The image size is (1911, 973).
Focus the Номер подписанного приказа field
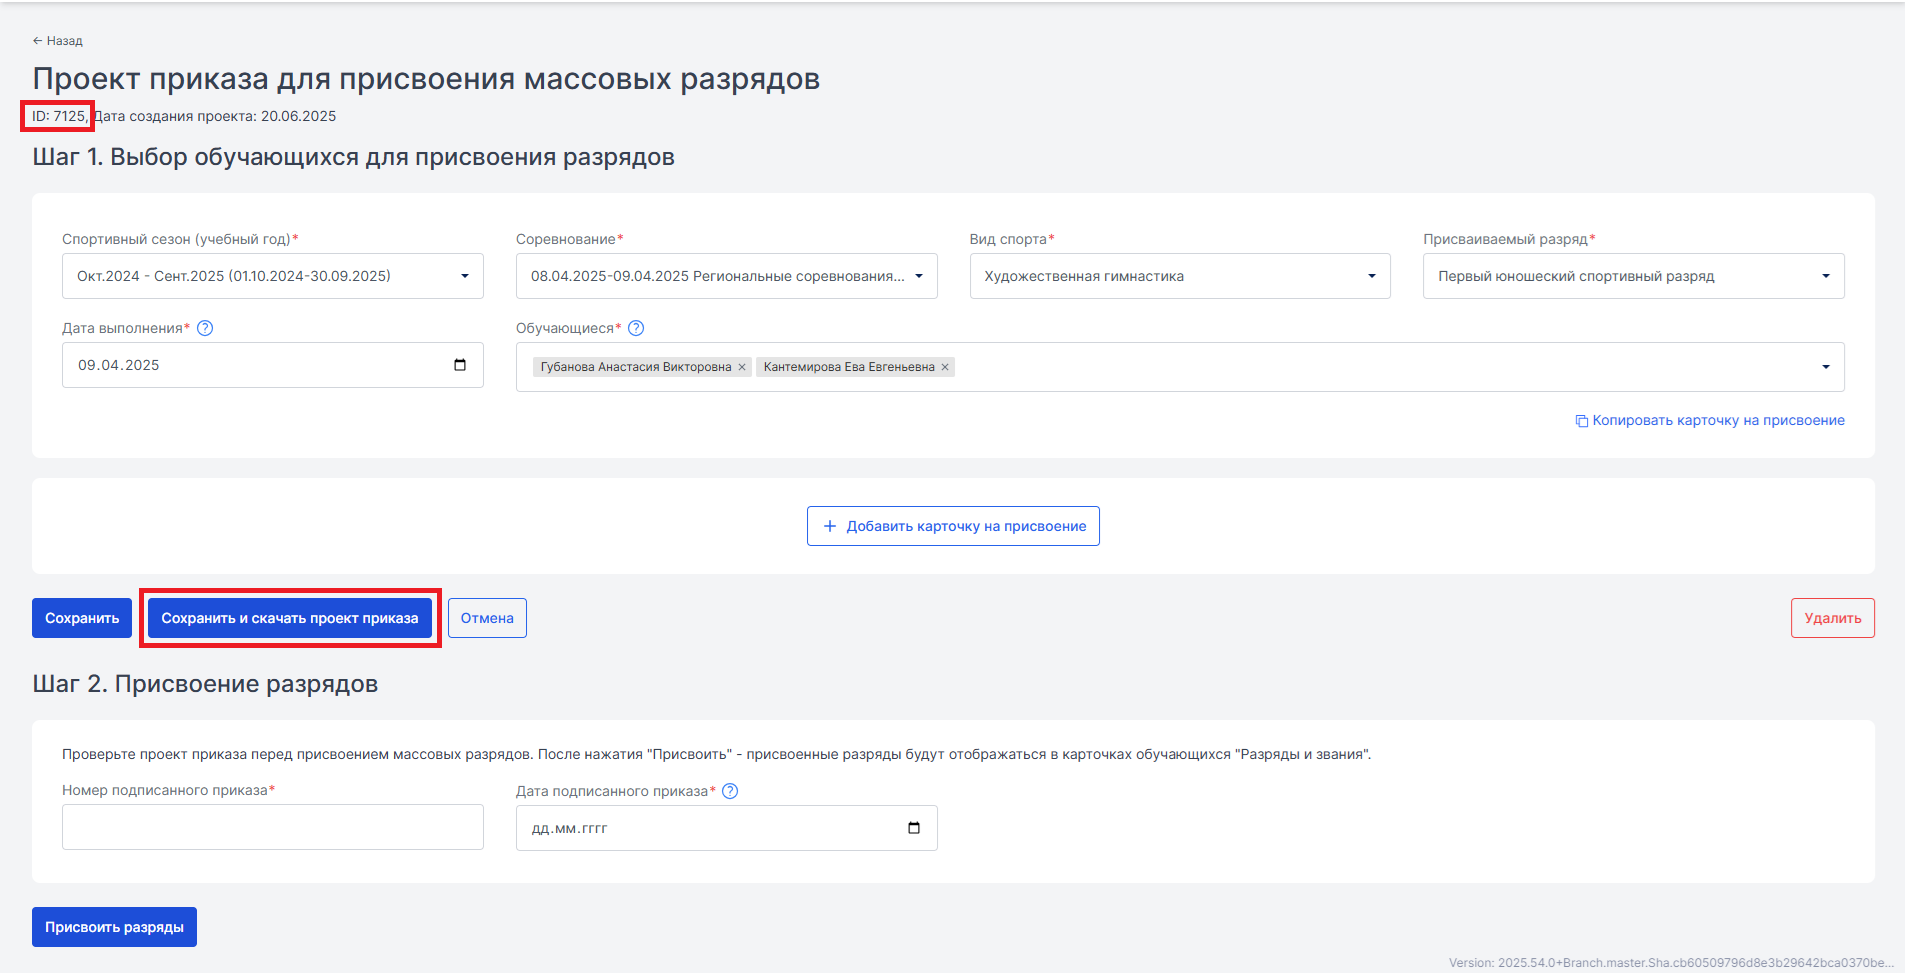273,827
